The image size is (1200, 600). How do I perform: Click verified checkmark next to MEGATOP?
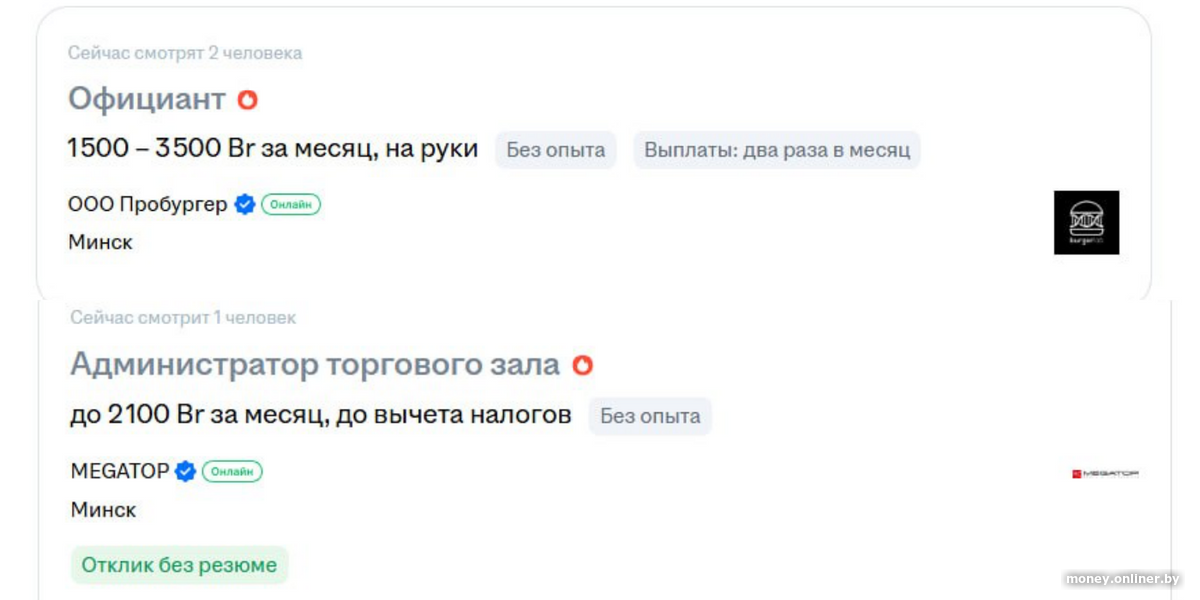[x=185, y=471]
